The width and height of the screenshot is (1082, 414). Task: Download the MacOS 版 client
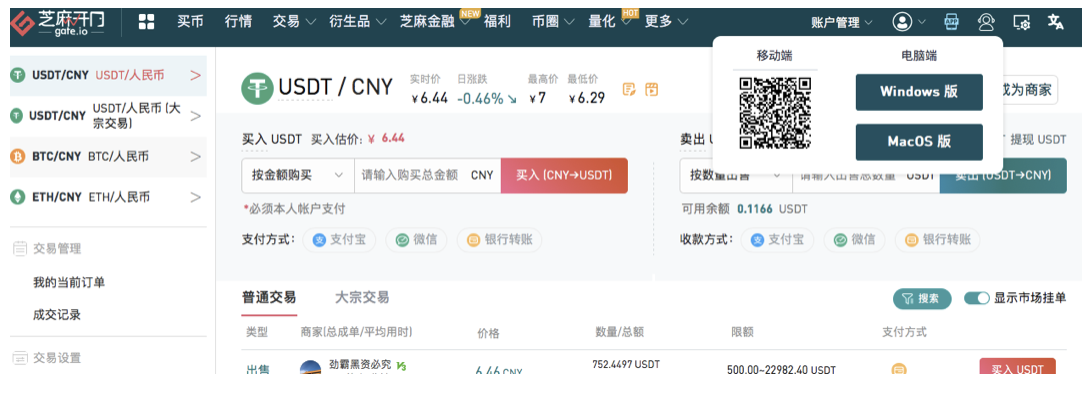click(919, 142)
